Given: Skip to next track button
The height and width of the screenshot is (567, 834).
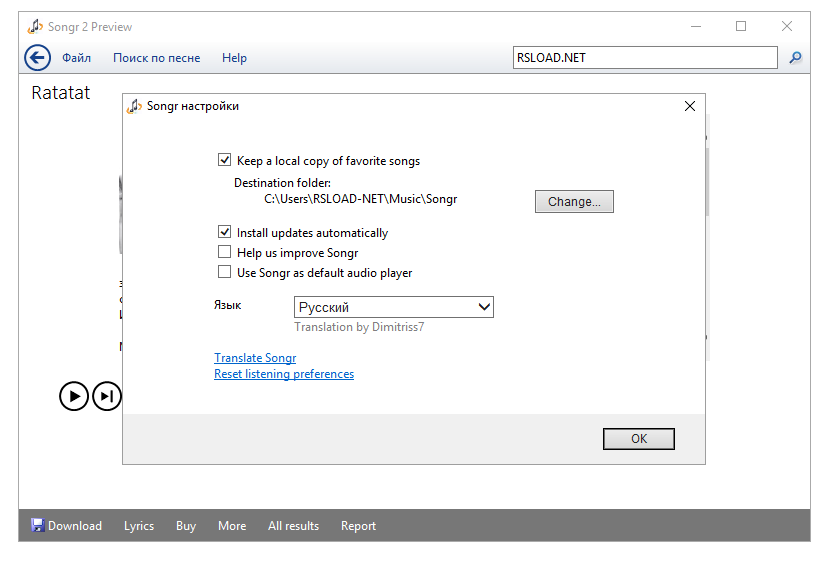Looking at the screenshot, I should tap(107, 396).
